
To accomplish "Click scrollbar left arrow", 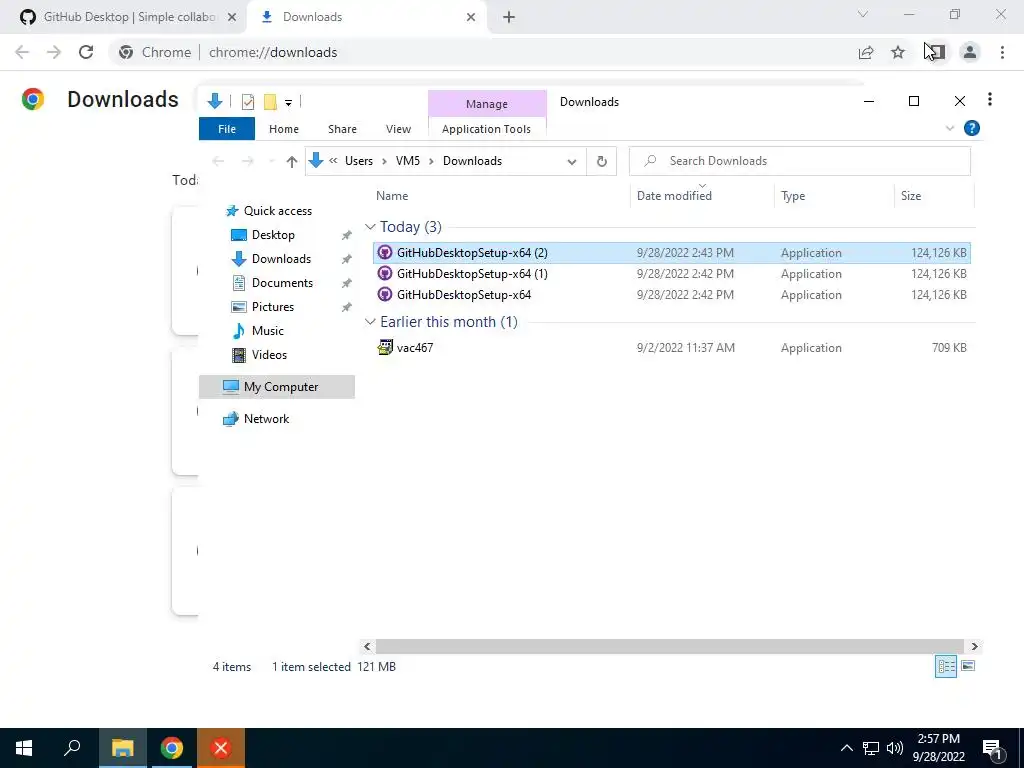I will pyautogui.click(x=367, y=647).
